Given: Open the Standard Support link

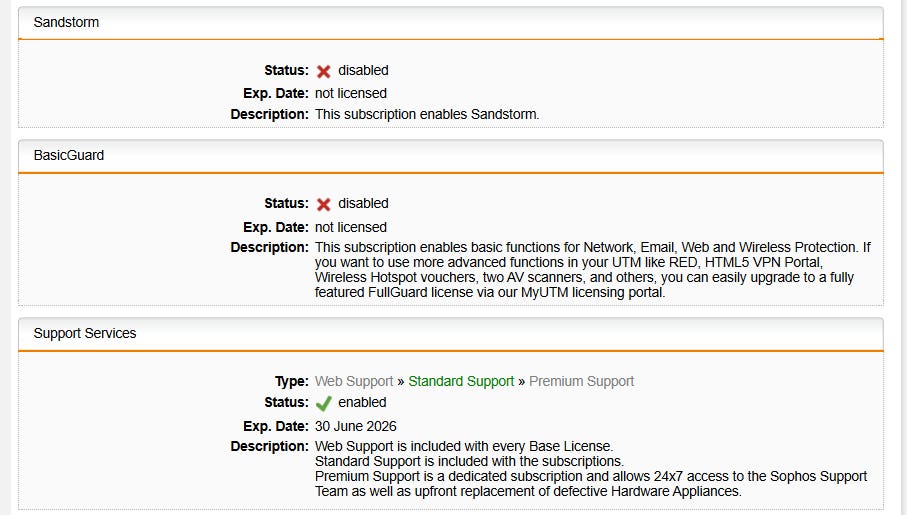Looking at the screenshot, I should (461, 381).
